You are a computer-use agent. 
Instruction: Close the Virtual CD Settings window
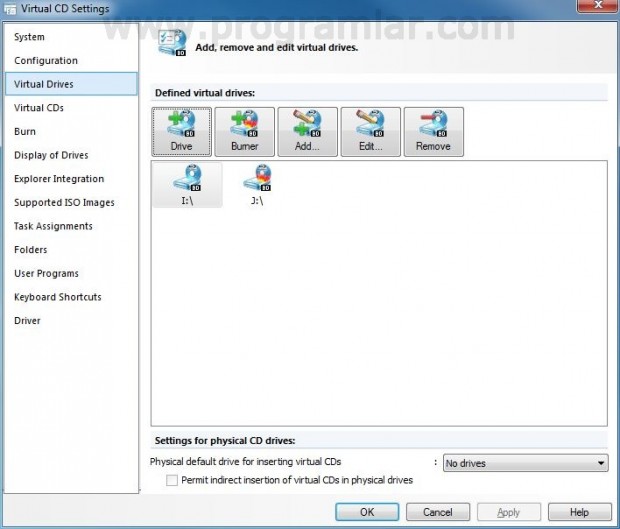pyautogui.click(x=598, y=6)
